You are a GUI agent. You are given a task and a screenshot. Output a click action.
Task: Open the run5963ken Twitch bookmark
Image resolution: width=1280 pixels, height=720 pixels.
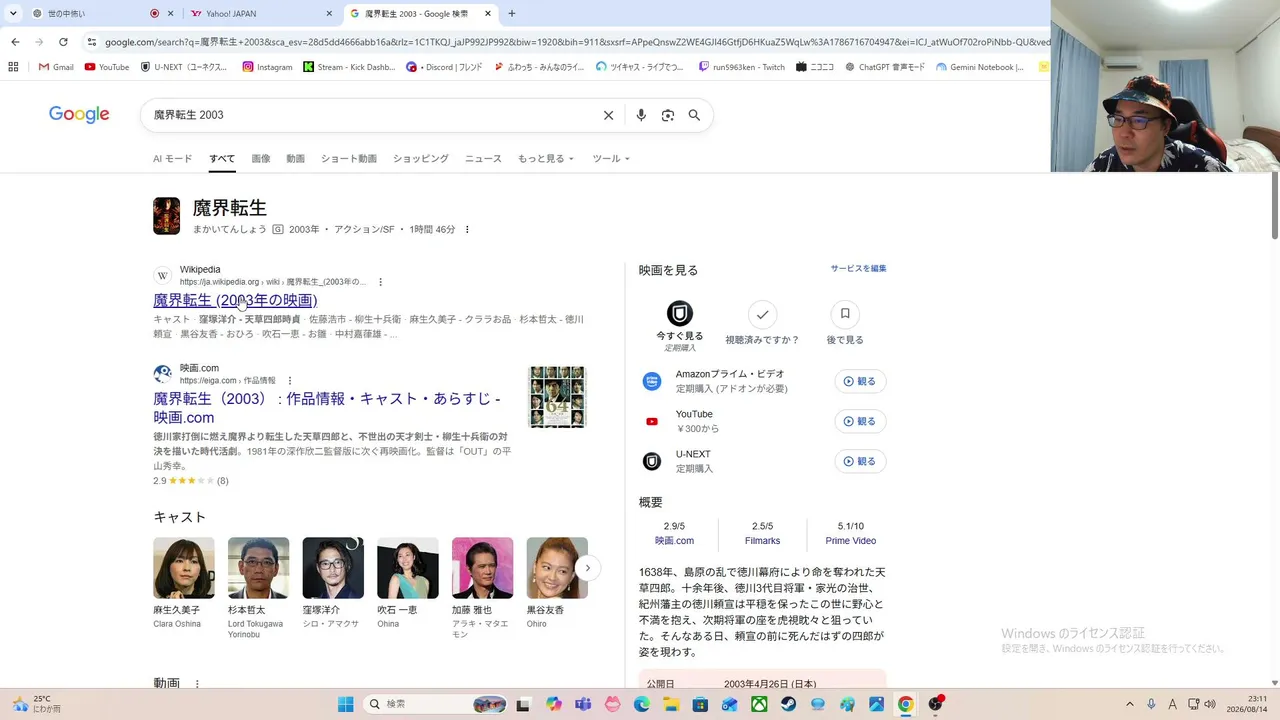741,67
